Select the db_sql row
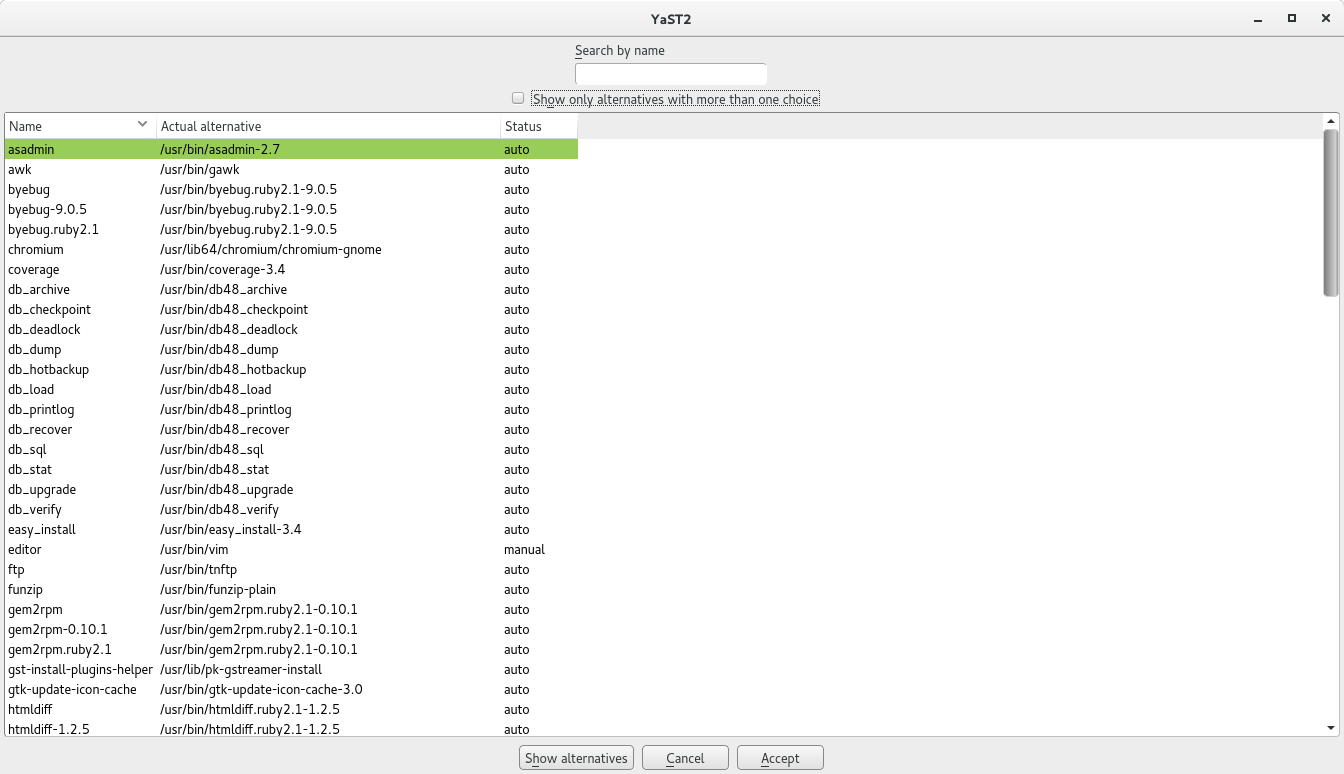This screenshot has width=1344, height=774. (291, 449)
